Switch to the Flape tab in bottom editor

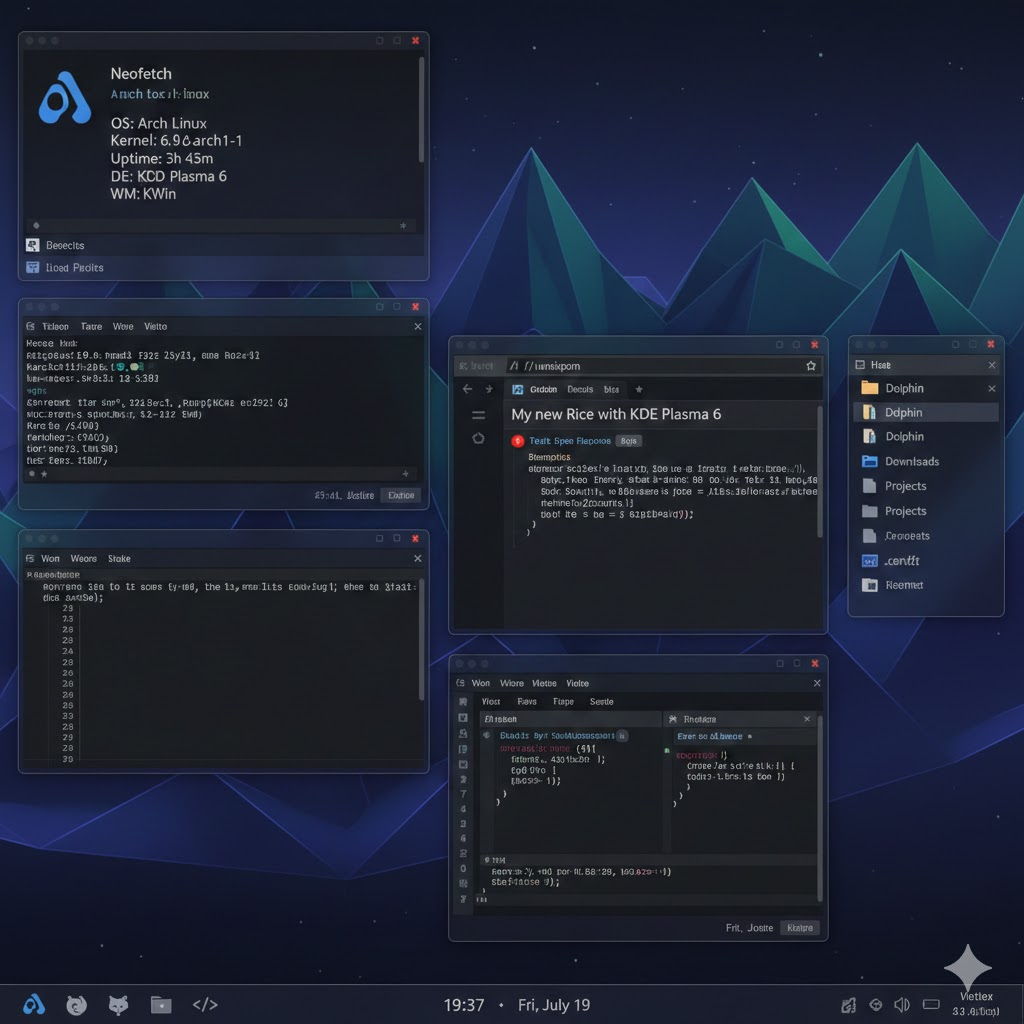563,702
